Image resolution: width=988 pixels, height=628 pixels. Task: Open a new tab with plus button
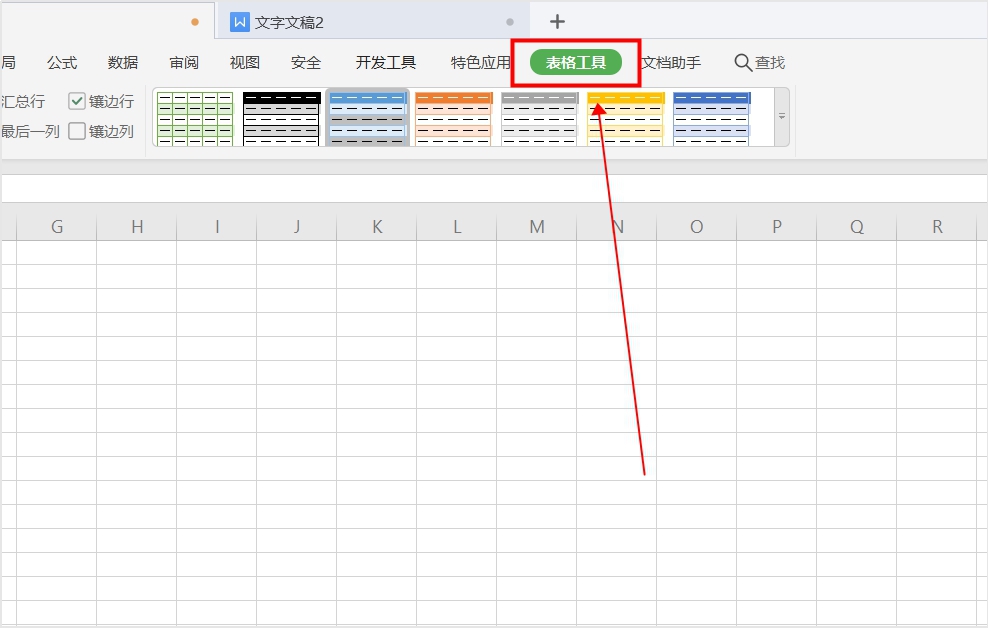click(x=557, y=22)
